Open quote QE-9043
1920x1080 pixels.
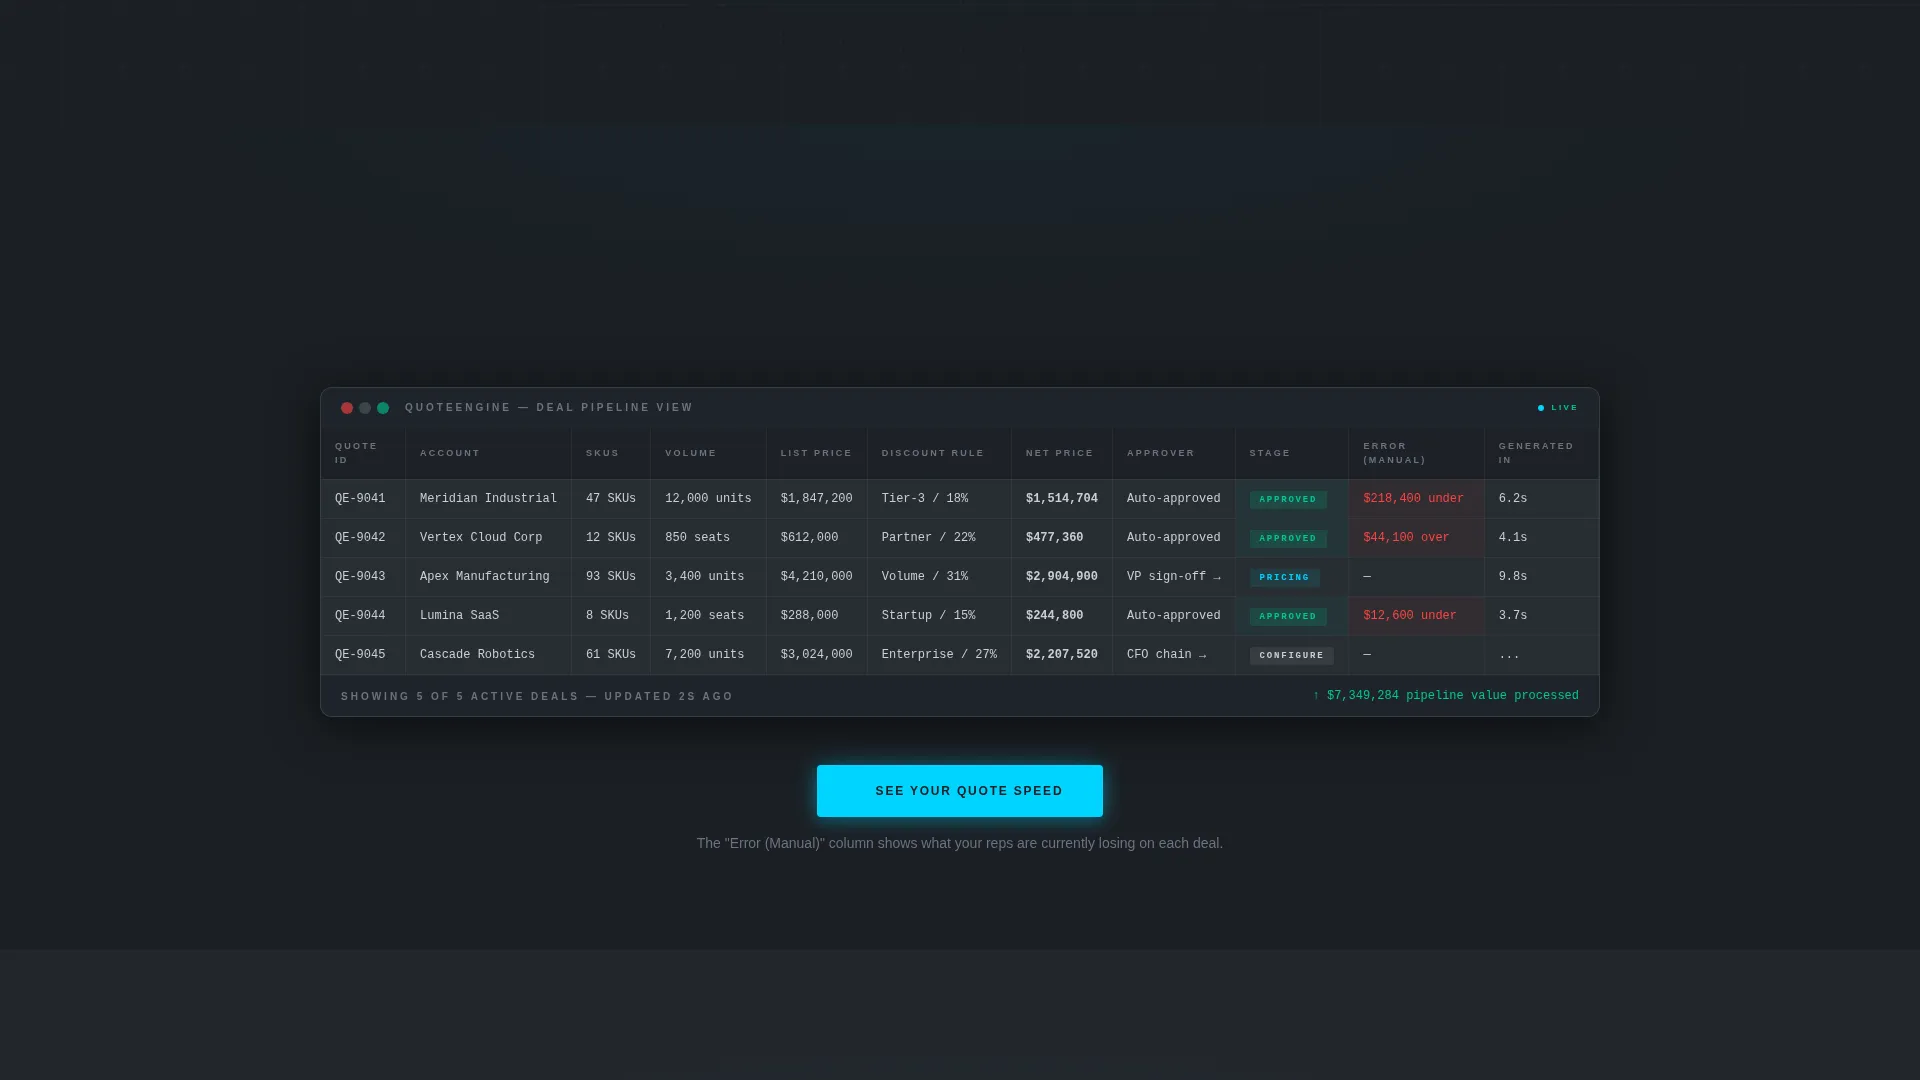click(360, 577)
